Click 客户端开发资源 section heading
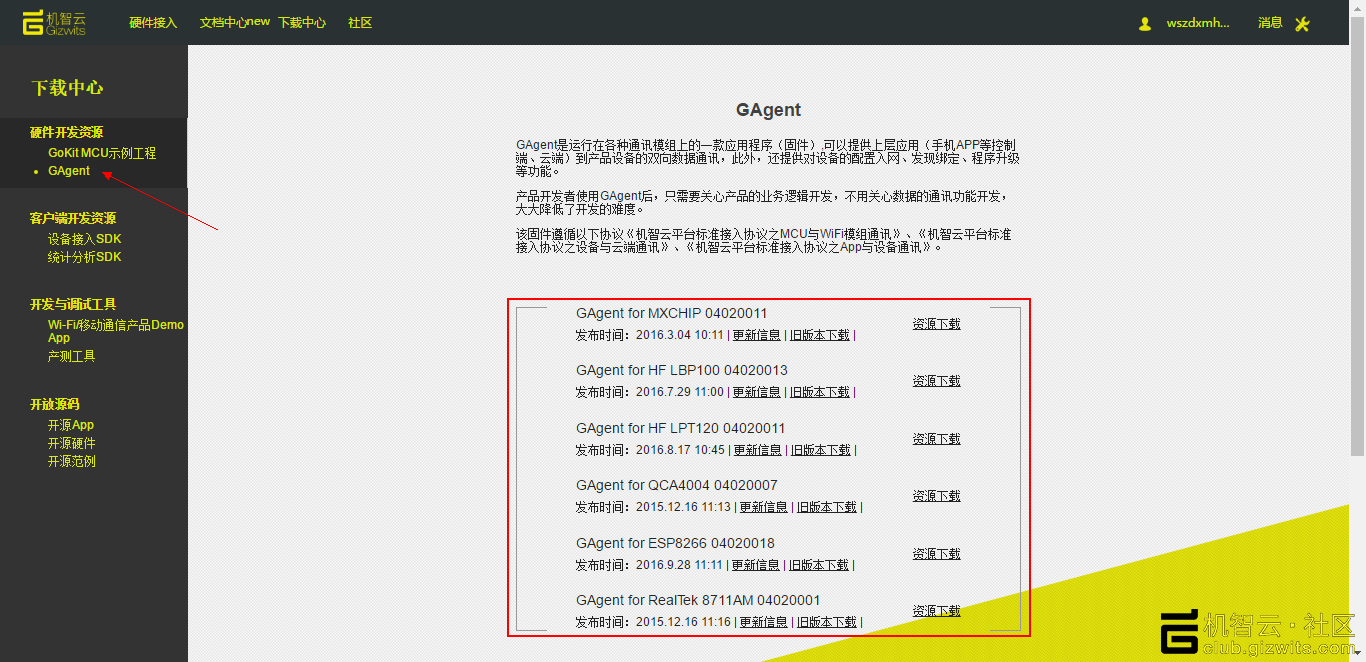Viewport: 1366px width, 662px height. click(x=73, y=218)
